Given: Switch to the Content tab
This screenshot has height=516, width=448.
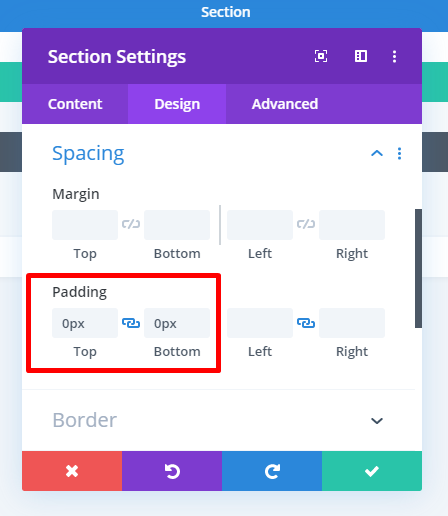Looking at the screenshot, I should (75, 104).
